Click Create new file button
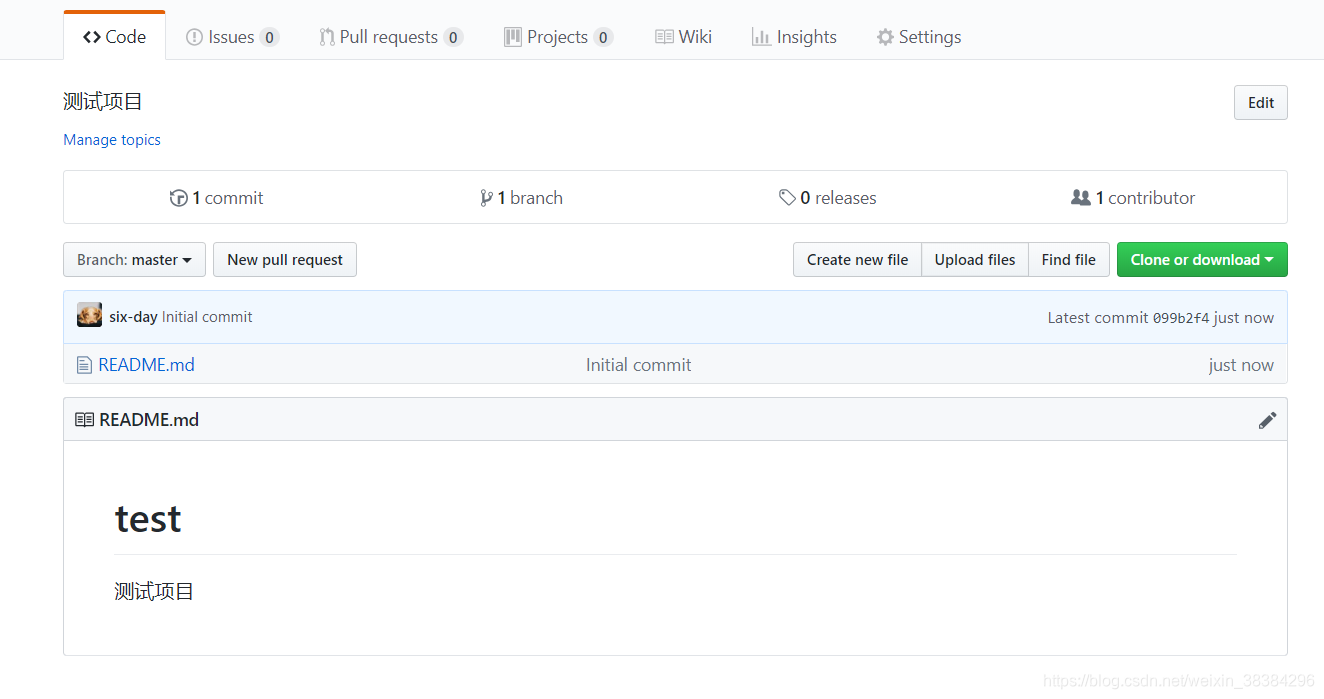 857,260
